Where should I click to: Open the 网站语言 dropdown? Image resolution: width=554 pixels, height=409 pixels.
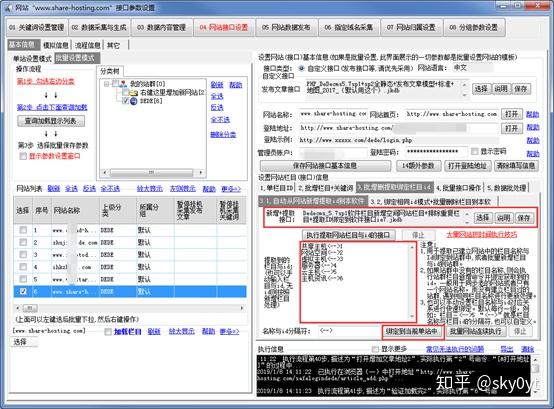[473, 67]
